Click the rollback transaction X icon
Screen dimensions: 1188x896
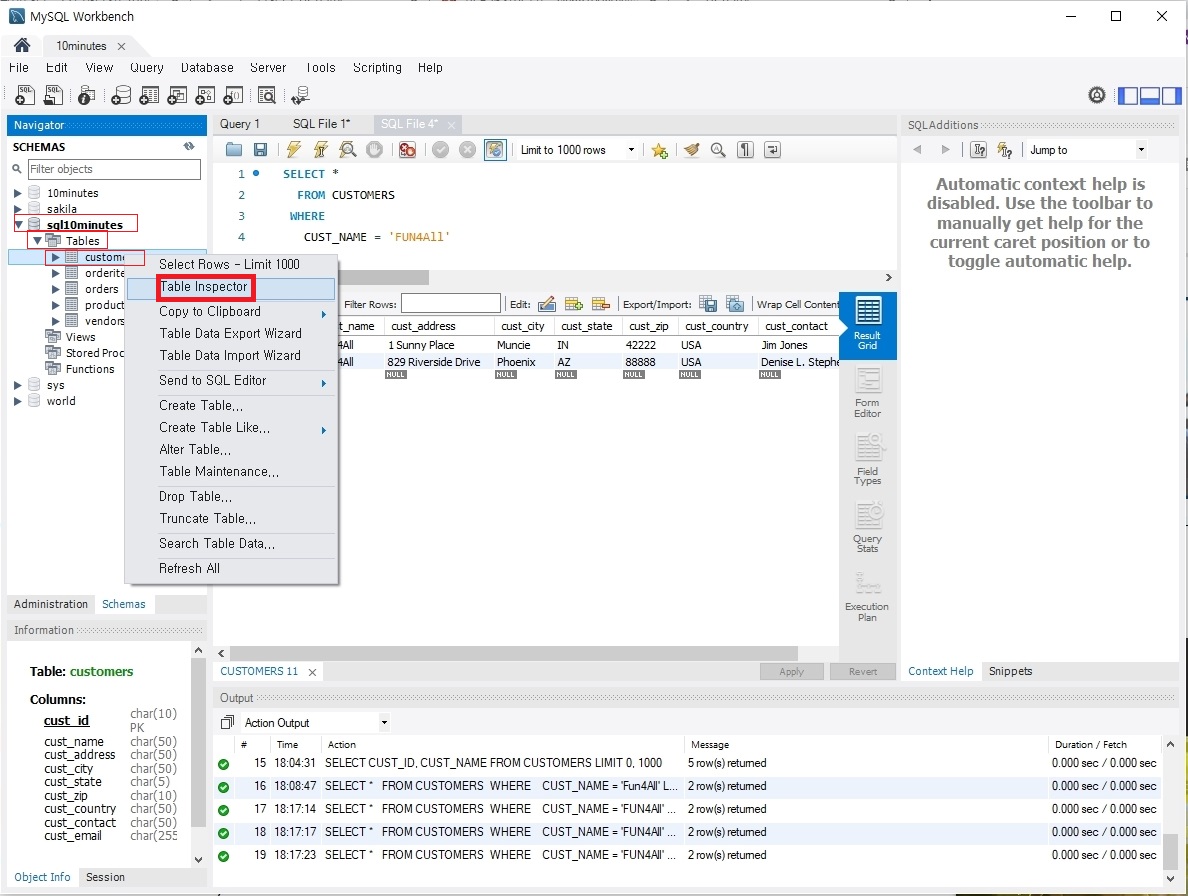coord(467,150)
